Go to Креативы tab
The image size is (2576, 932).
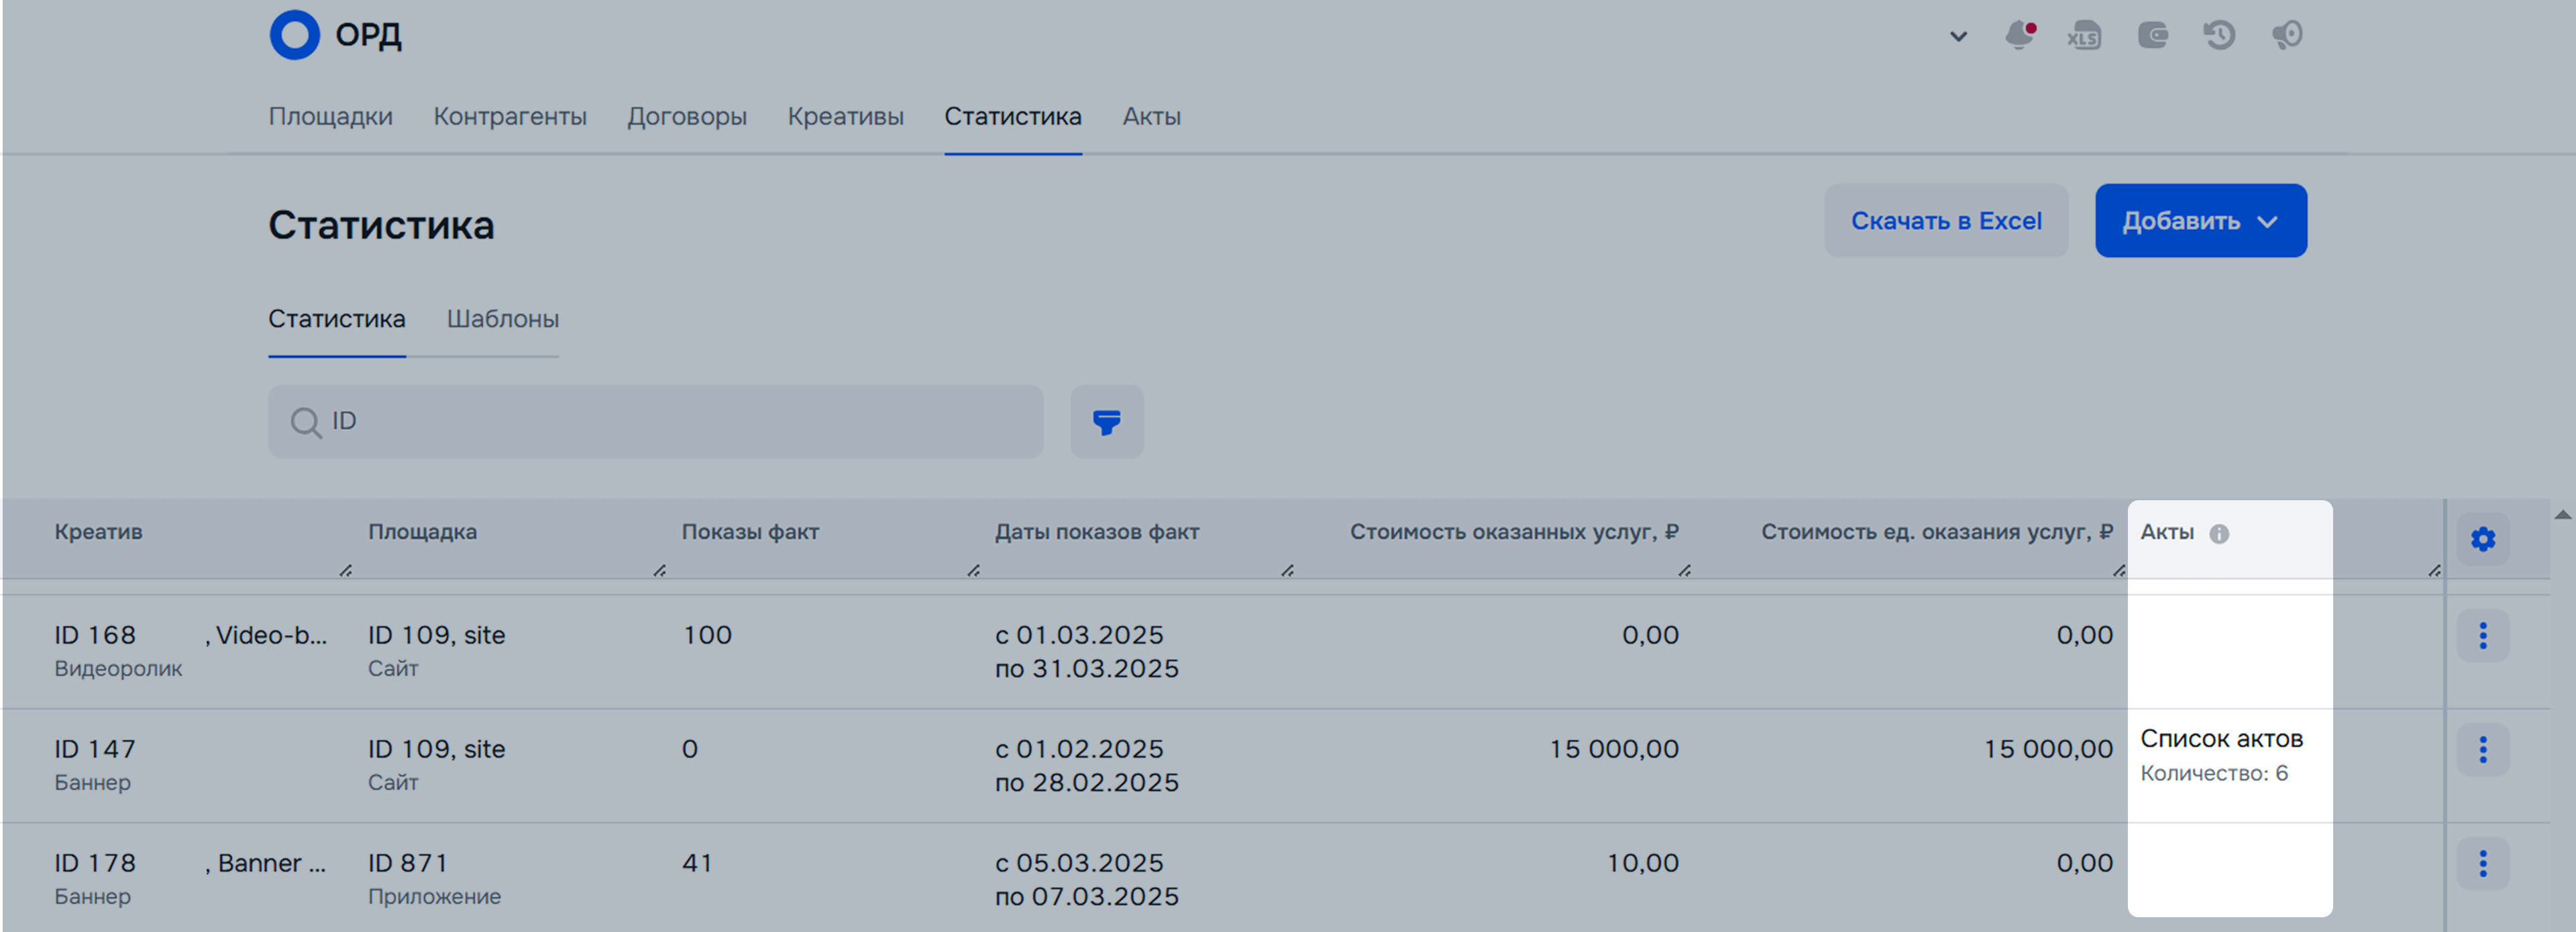coord(845,116)
